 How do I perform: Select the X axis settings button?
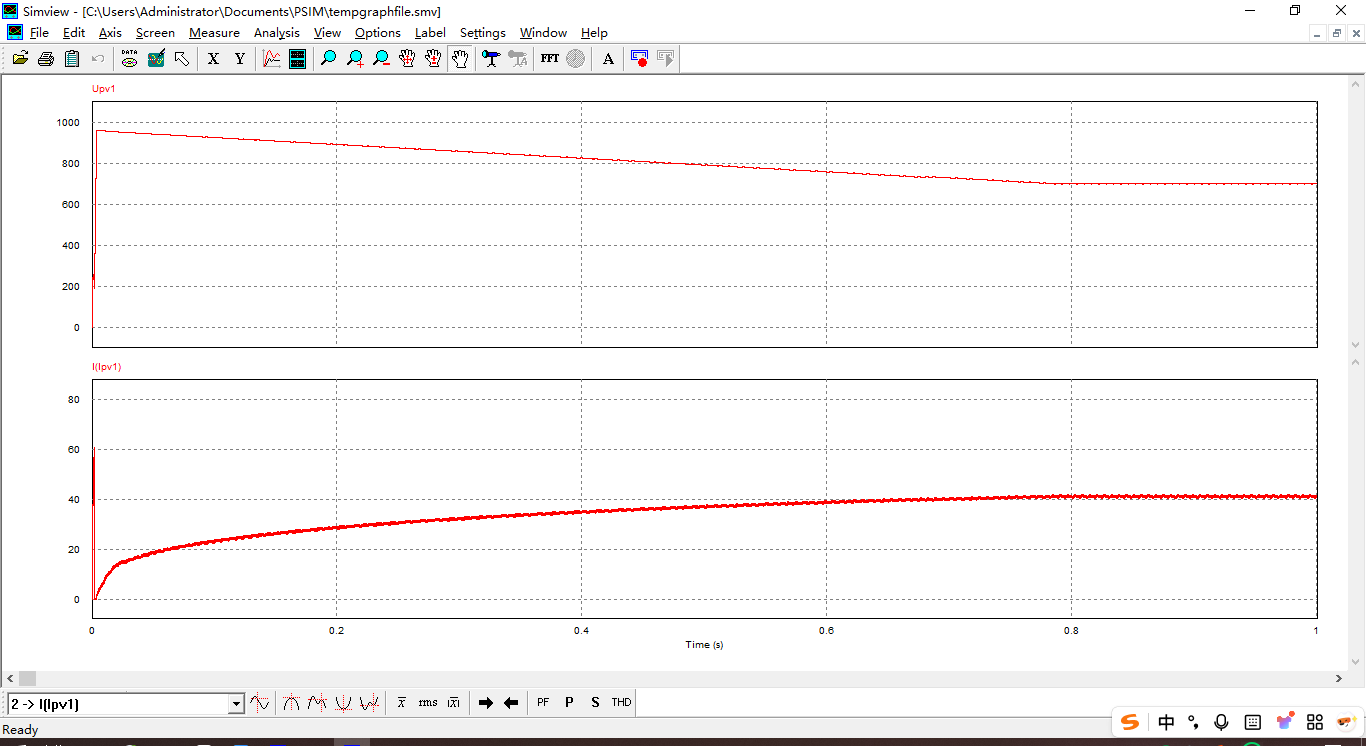click(x=213, y=59)
